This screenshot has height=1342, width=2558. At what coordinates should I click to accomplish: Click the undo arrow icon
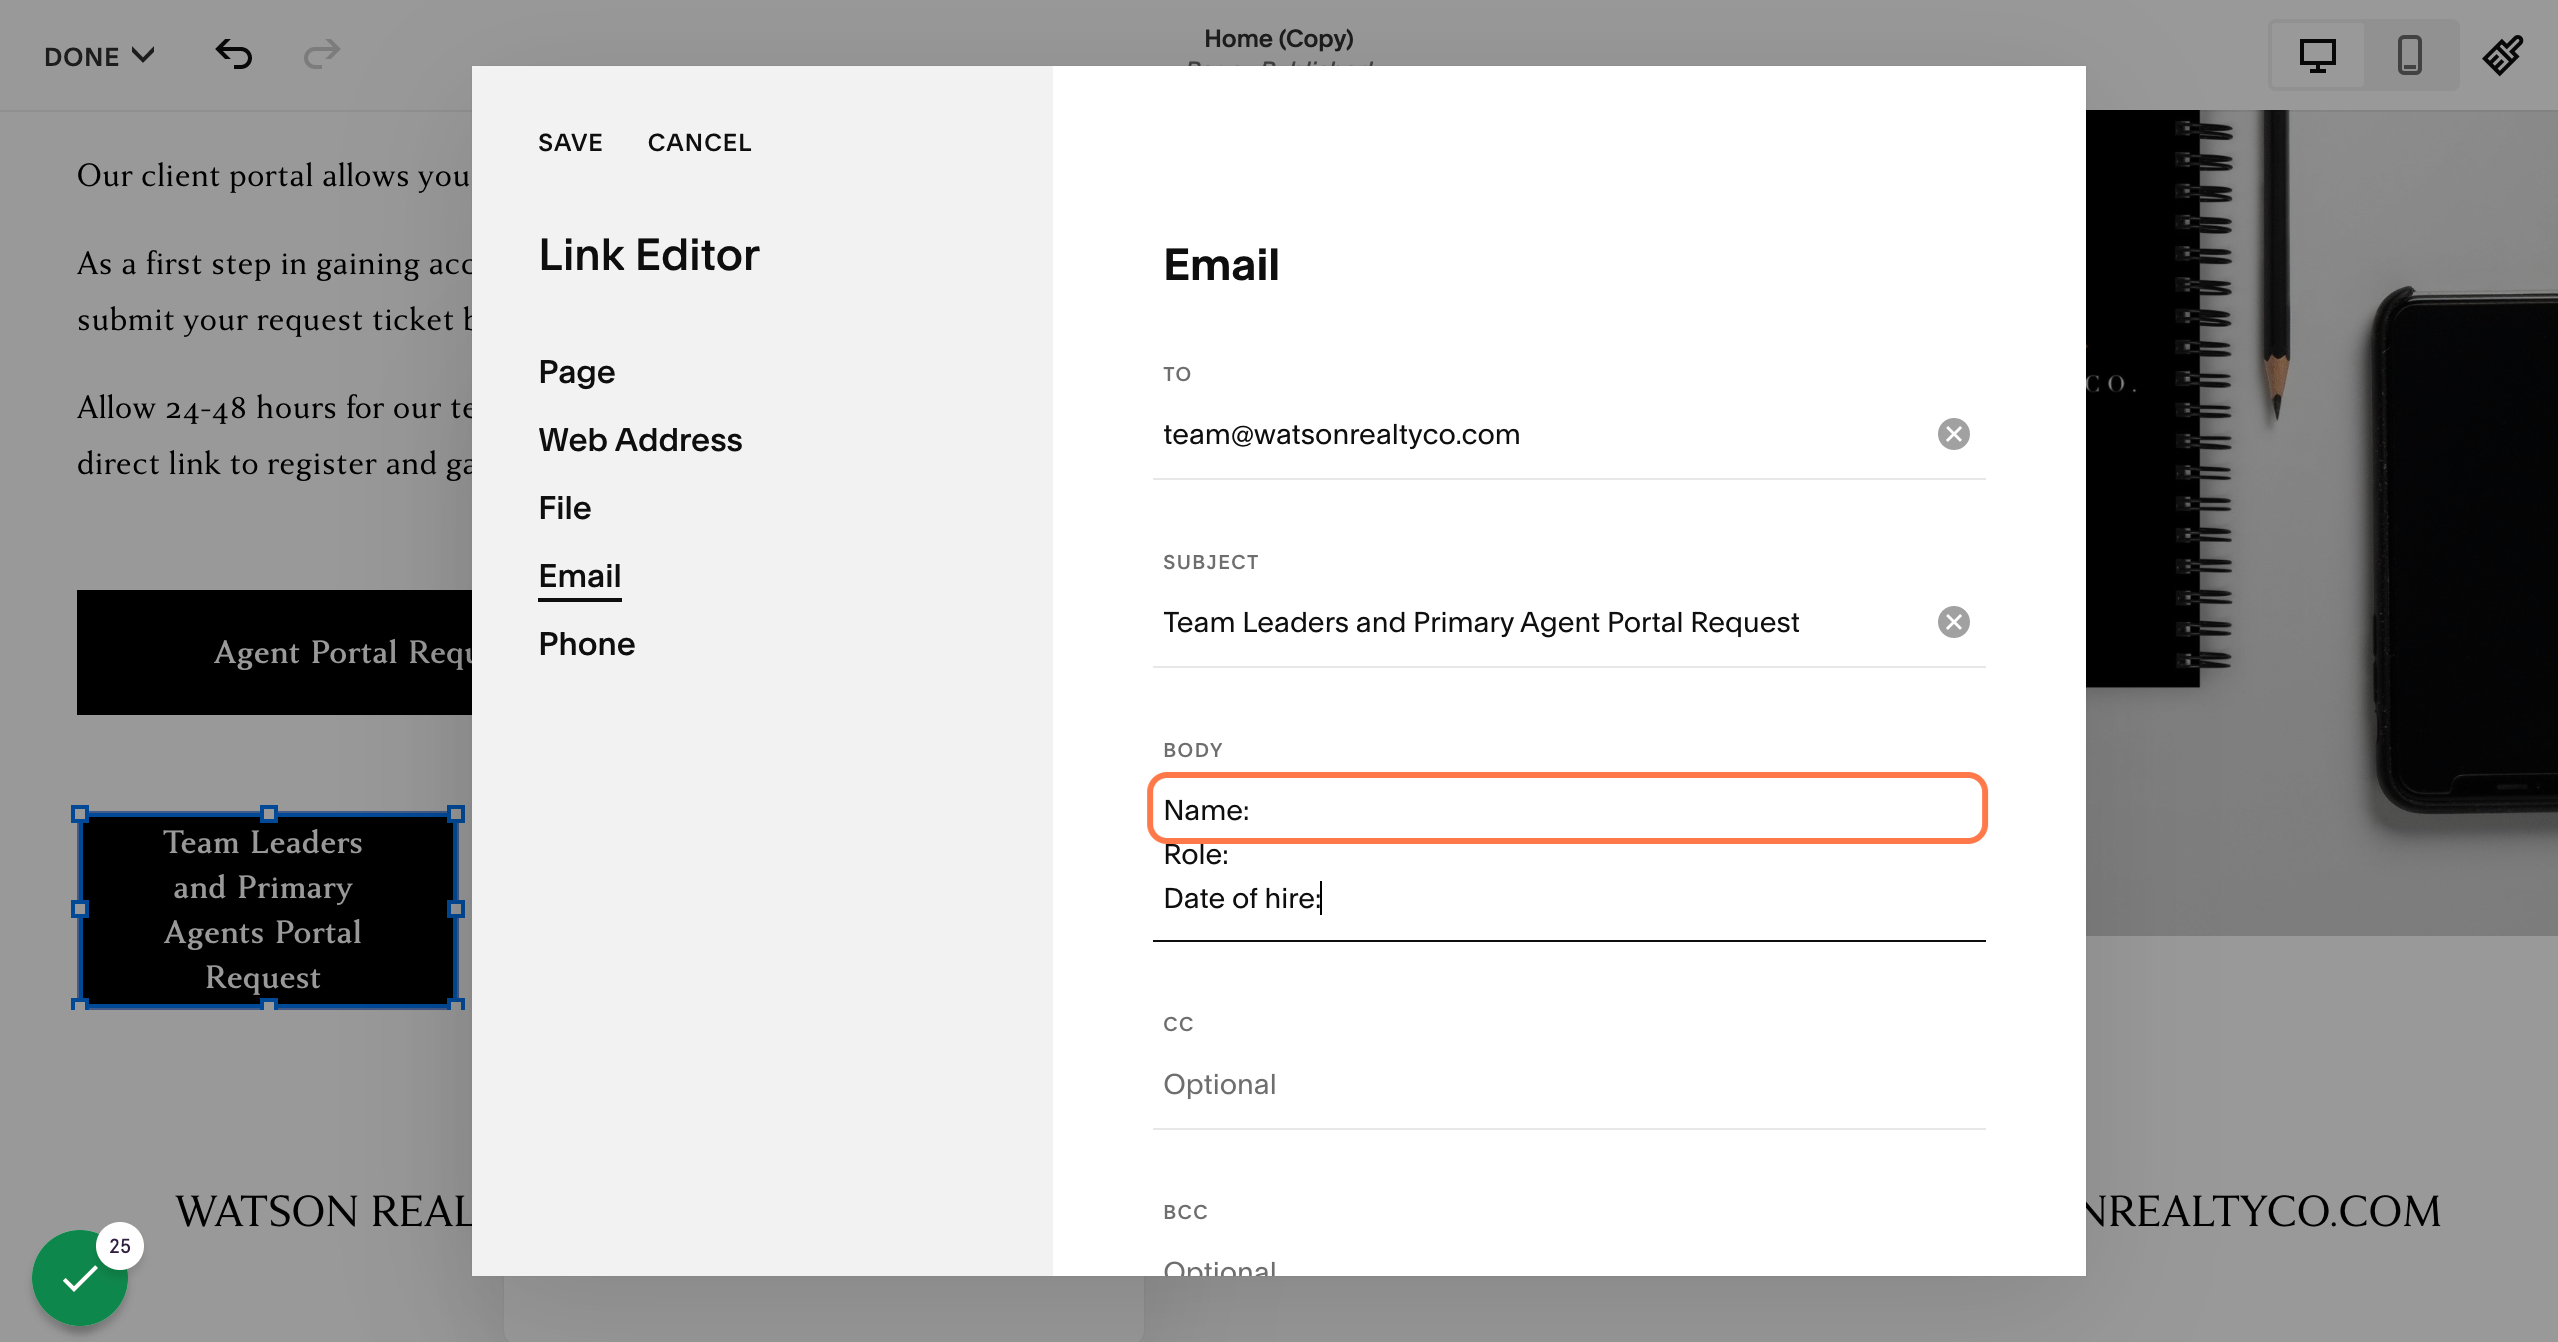(234, 54)
